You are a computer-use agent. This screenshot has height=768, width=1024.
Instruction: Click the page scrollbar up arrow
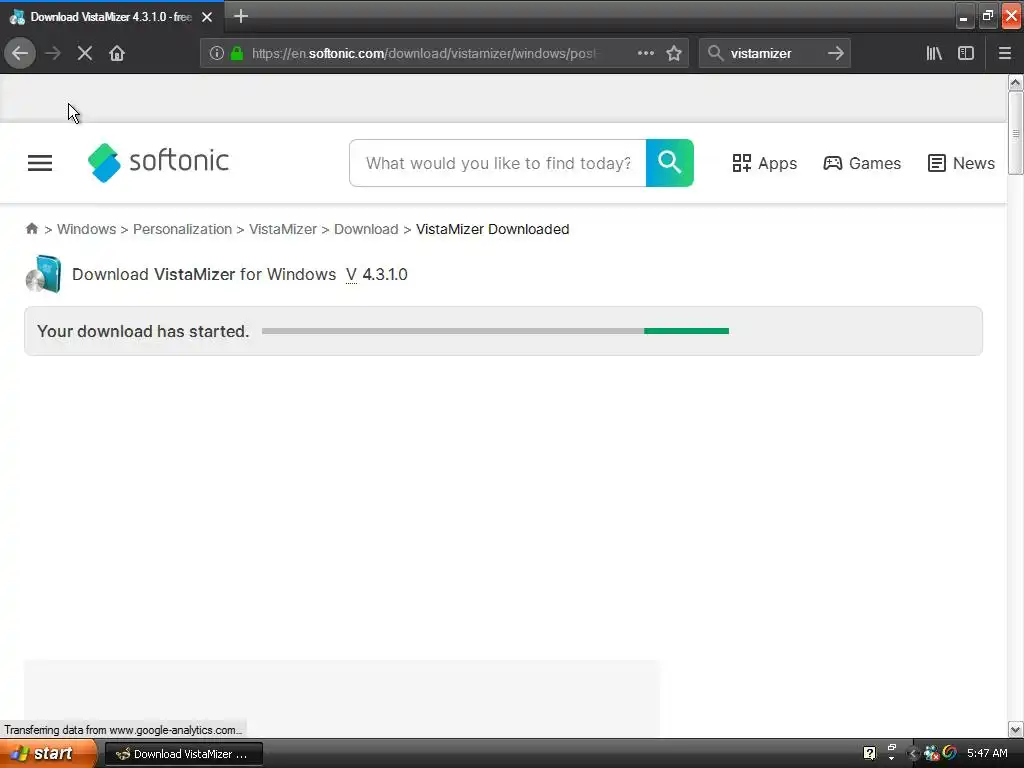1015,83
